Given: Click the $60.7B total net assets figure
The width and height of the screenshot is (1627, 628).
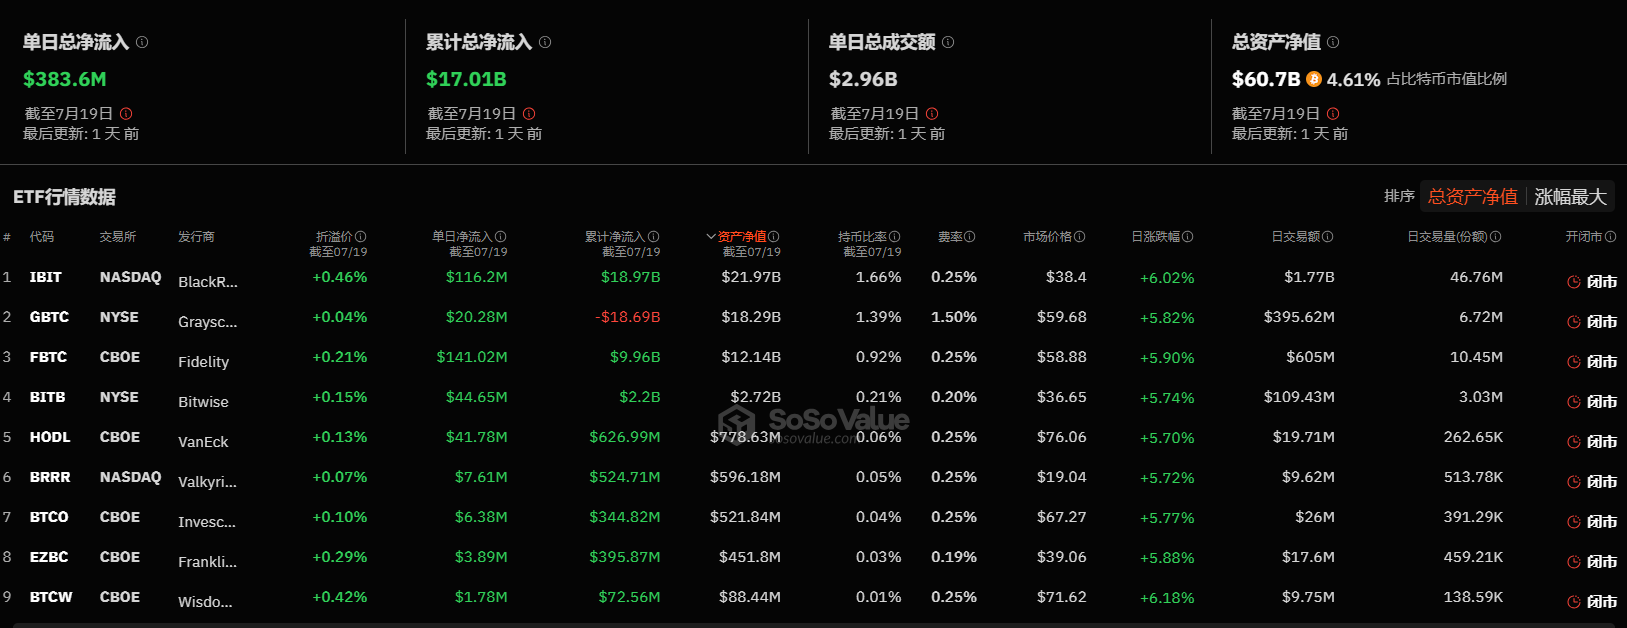Looking at the screenshot, I should pyautogui.click(x=1266, y=79).
